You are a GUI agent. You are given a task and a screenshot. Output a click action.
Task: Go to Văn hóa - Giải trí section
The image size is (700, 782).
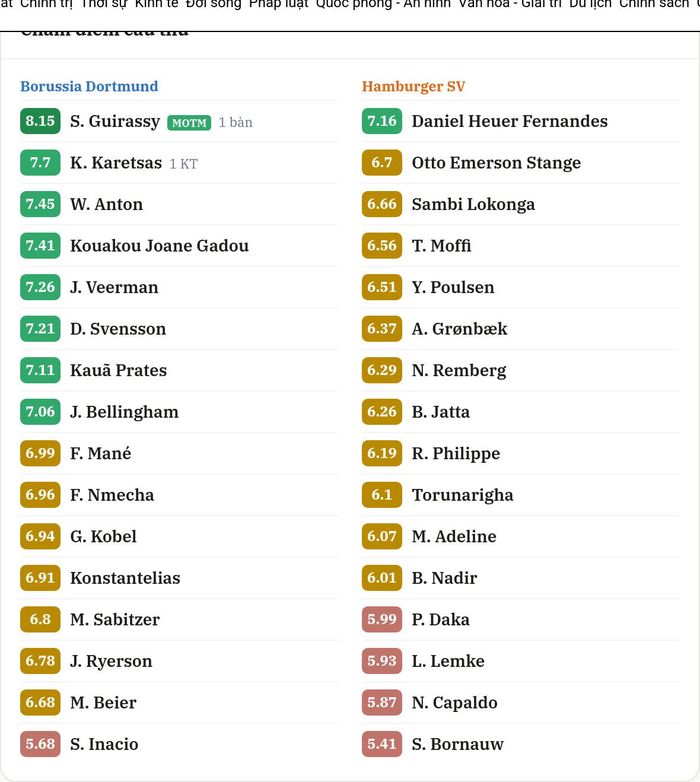pos(510,4)
